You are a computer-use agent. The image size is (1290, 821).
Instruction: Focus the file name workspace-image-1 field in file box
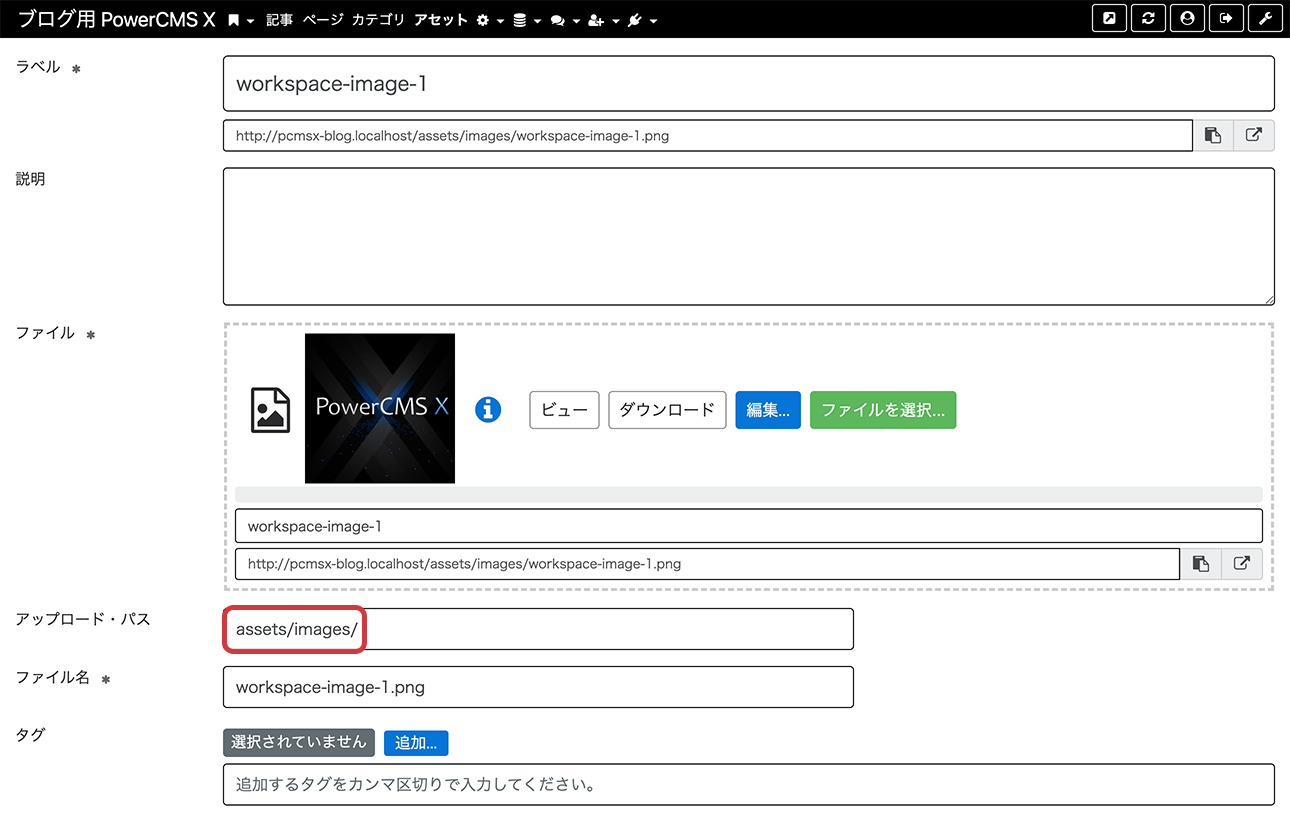[749, 526]
